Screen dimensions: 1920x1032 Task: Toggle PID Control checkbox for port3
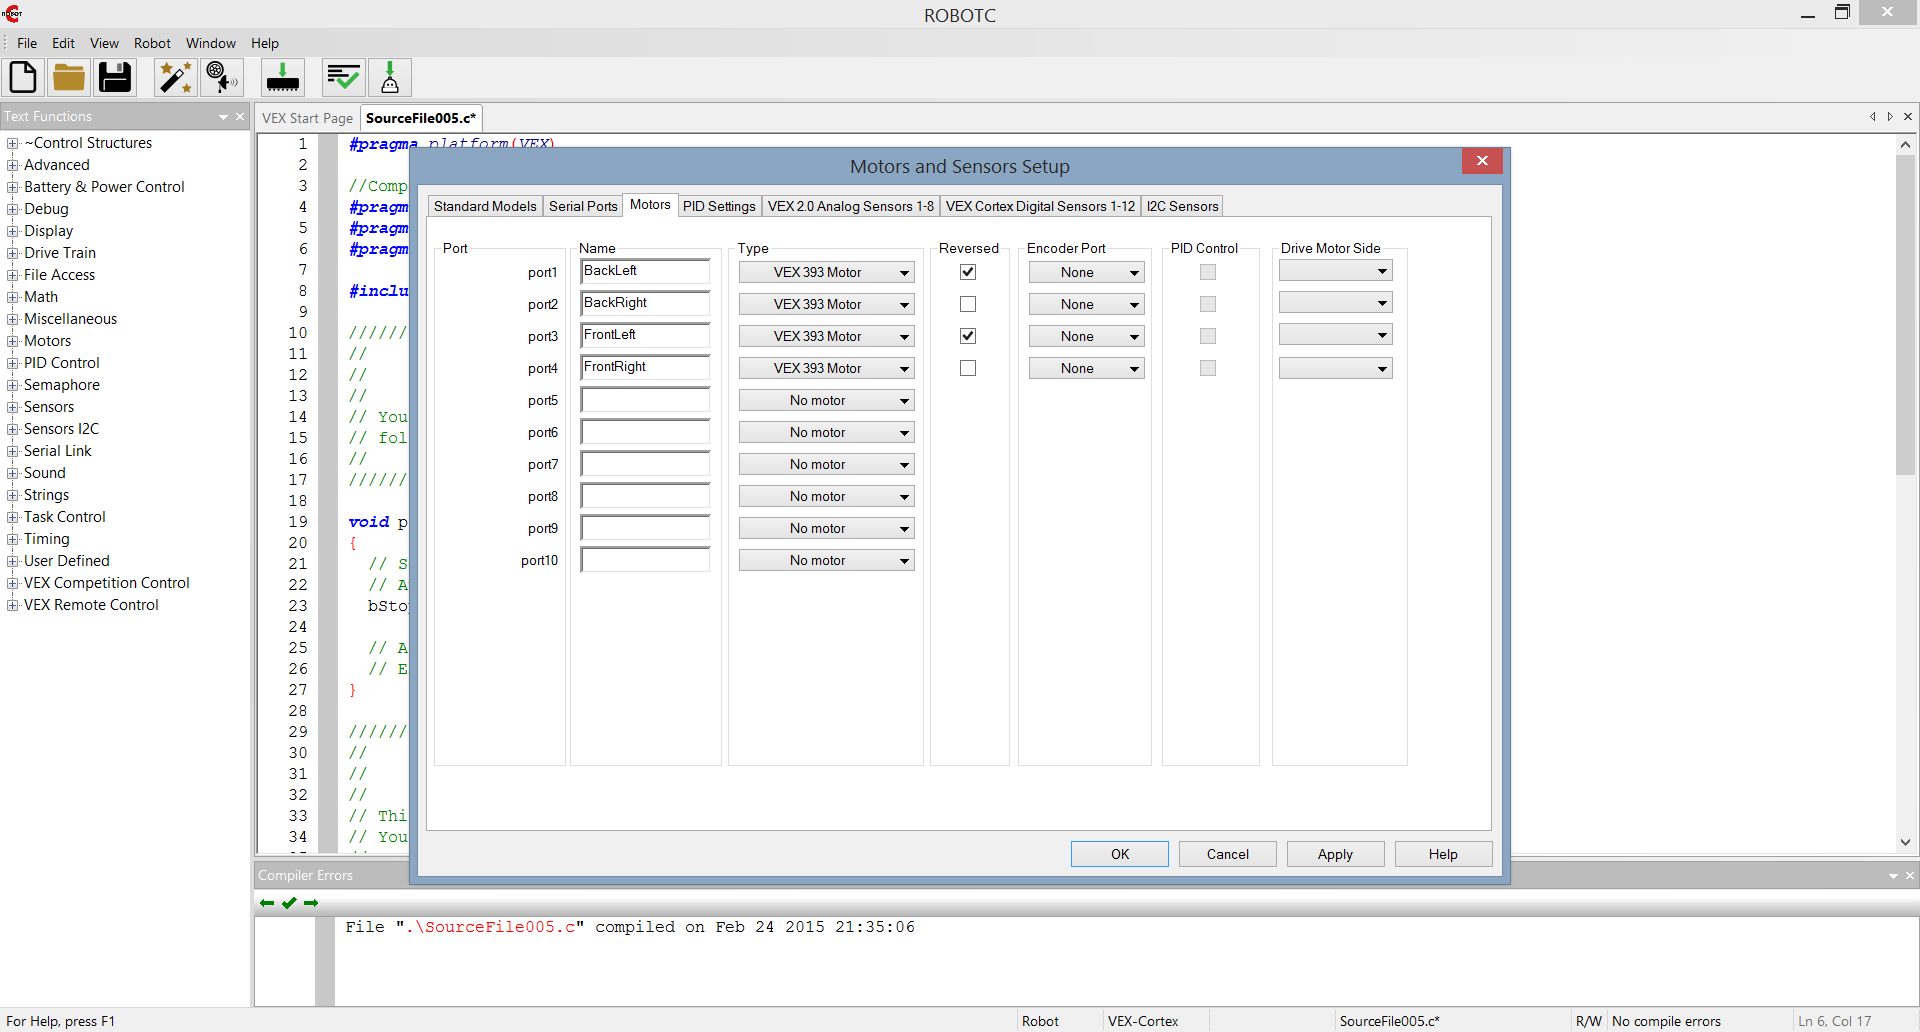1208,336
